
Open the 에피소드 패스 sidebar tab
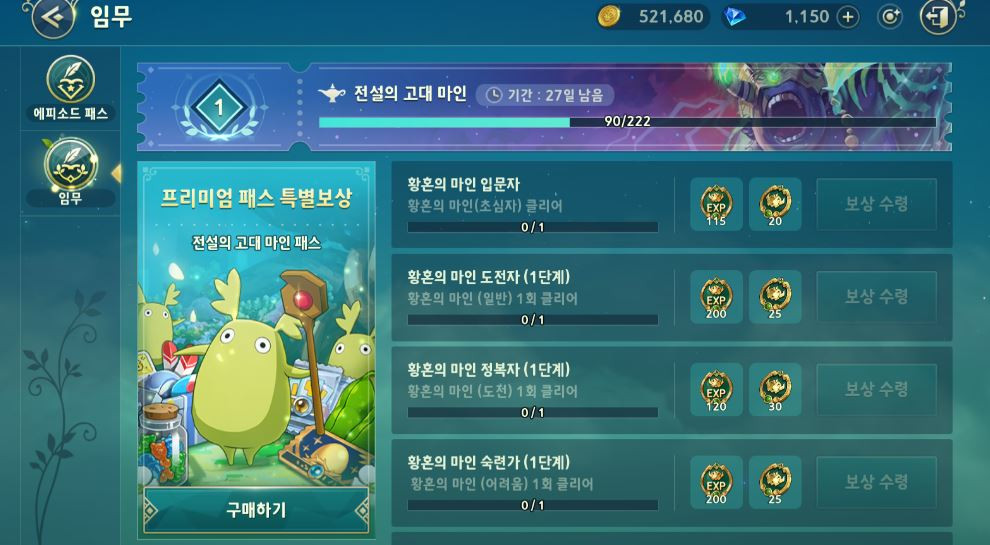pos(71,88)
